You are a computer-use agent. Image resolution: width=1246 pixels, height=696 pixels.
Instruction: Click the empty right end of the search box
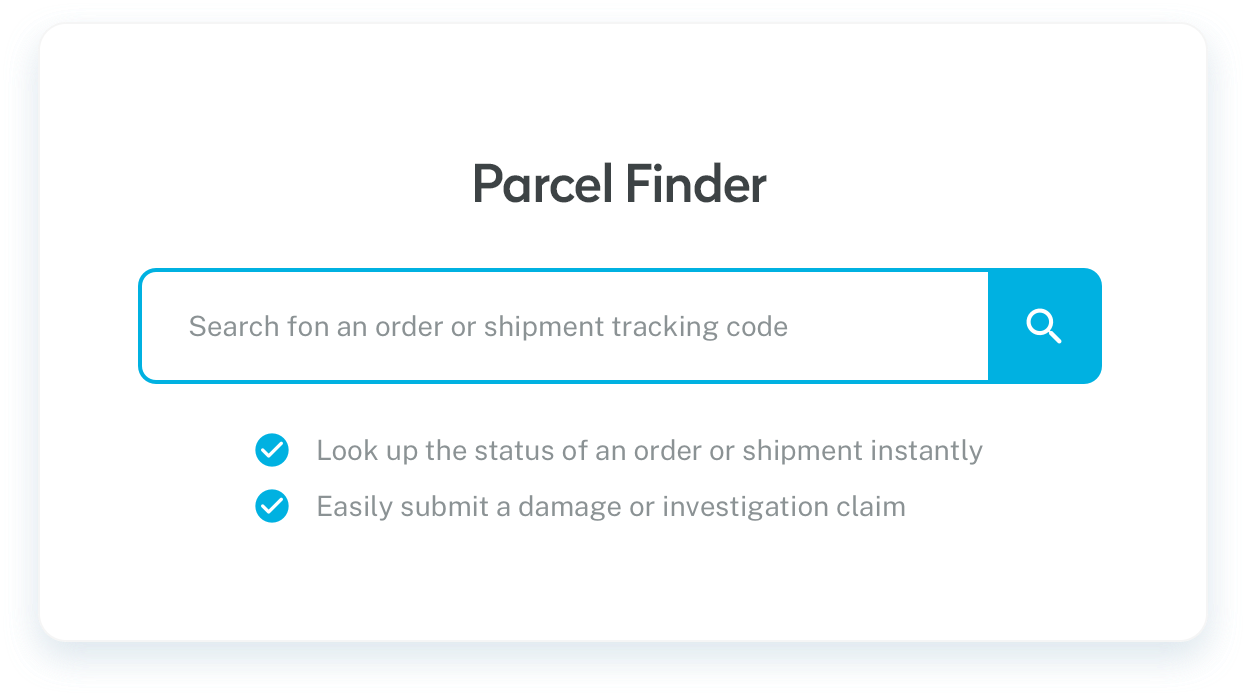(900, 326)
